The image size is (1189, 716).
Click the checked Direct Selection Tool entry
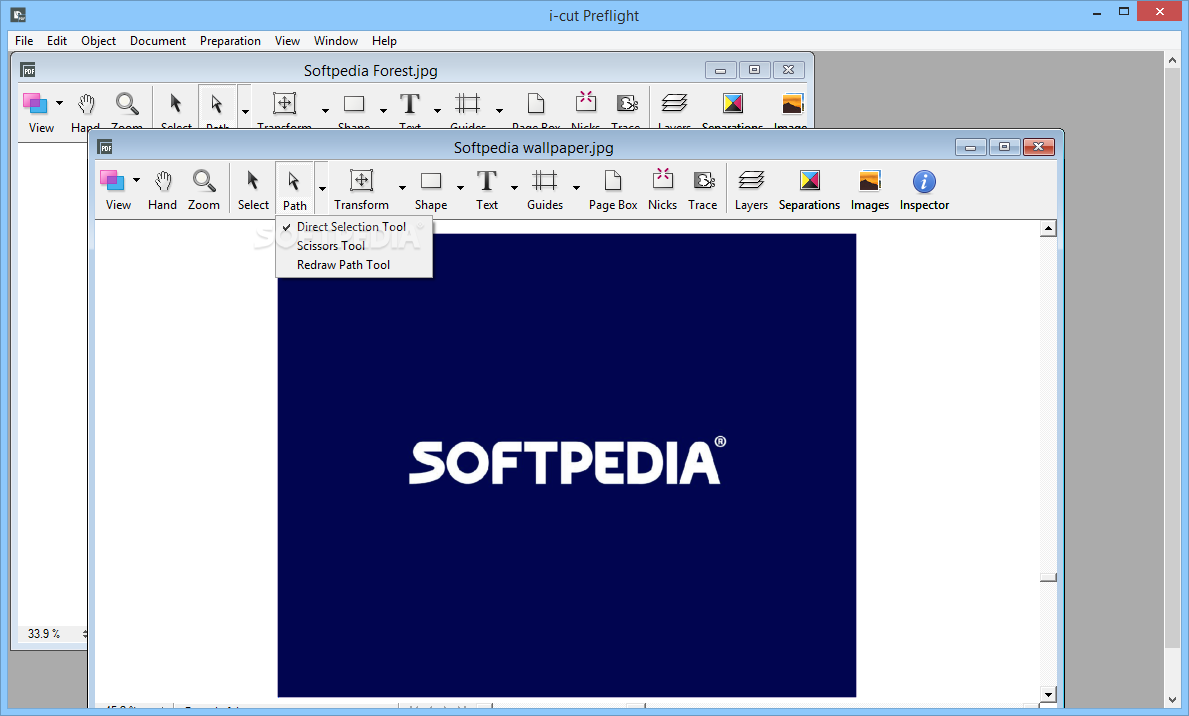pos(353,227)
